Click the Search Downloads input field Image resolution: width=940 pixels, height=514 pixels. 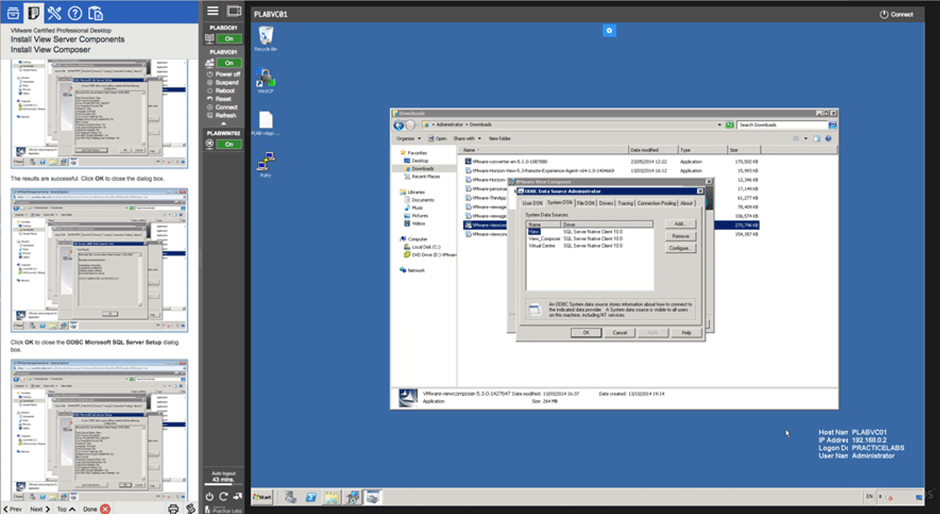[782, 125]
